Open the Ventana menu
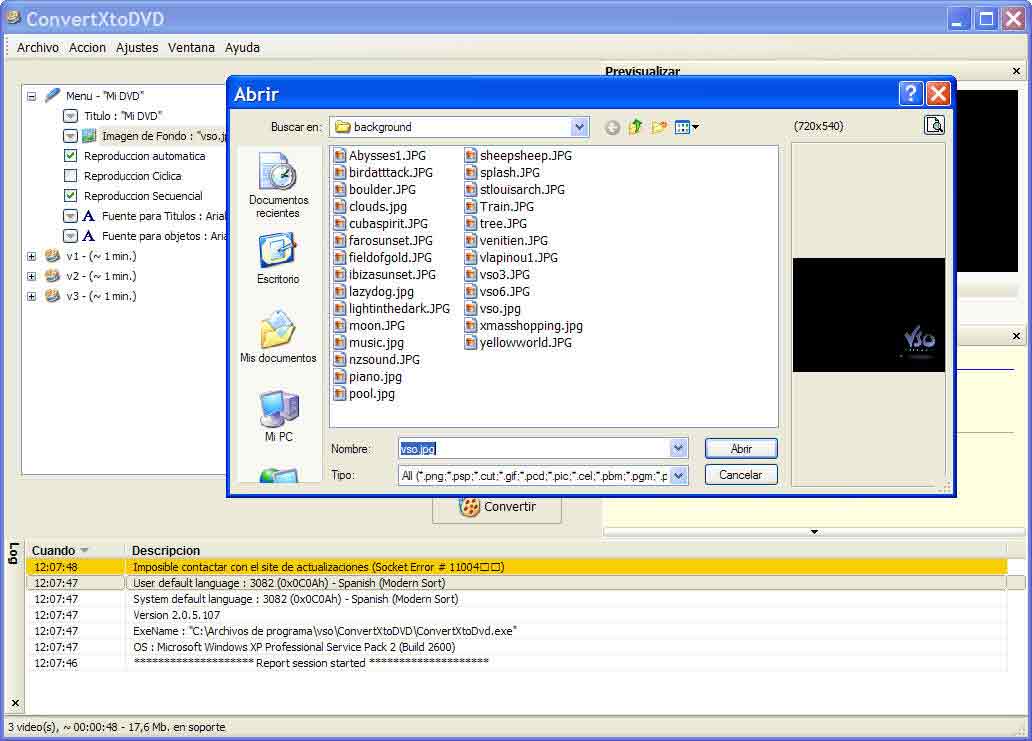1032x741 pixels. click(191, 47)
